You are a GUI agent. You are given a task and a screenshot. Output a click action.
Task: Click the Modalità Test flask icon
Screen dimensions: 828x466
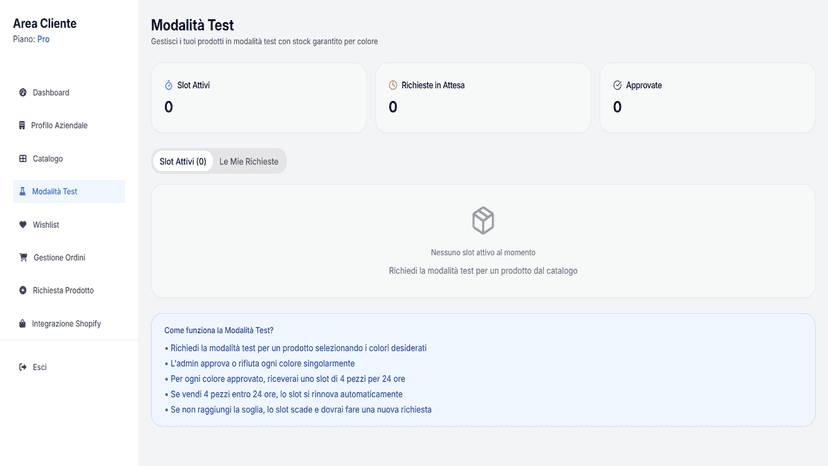[x=22, y=191]
